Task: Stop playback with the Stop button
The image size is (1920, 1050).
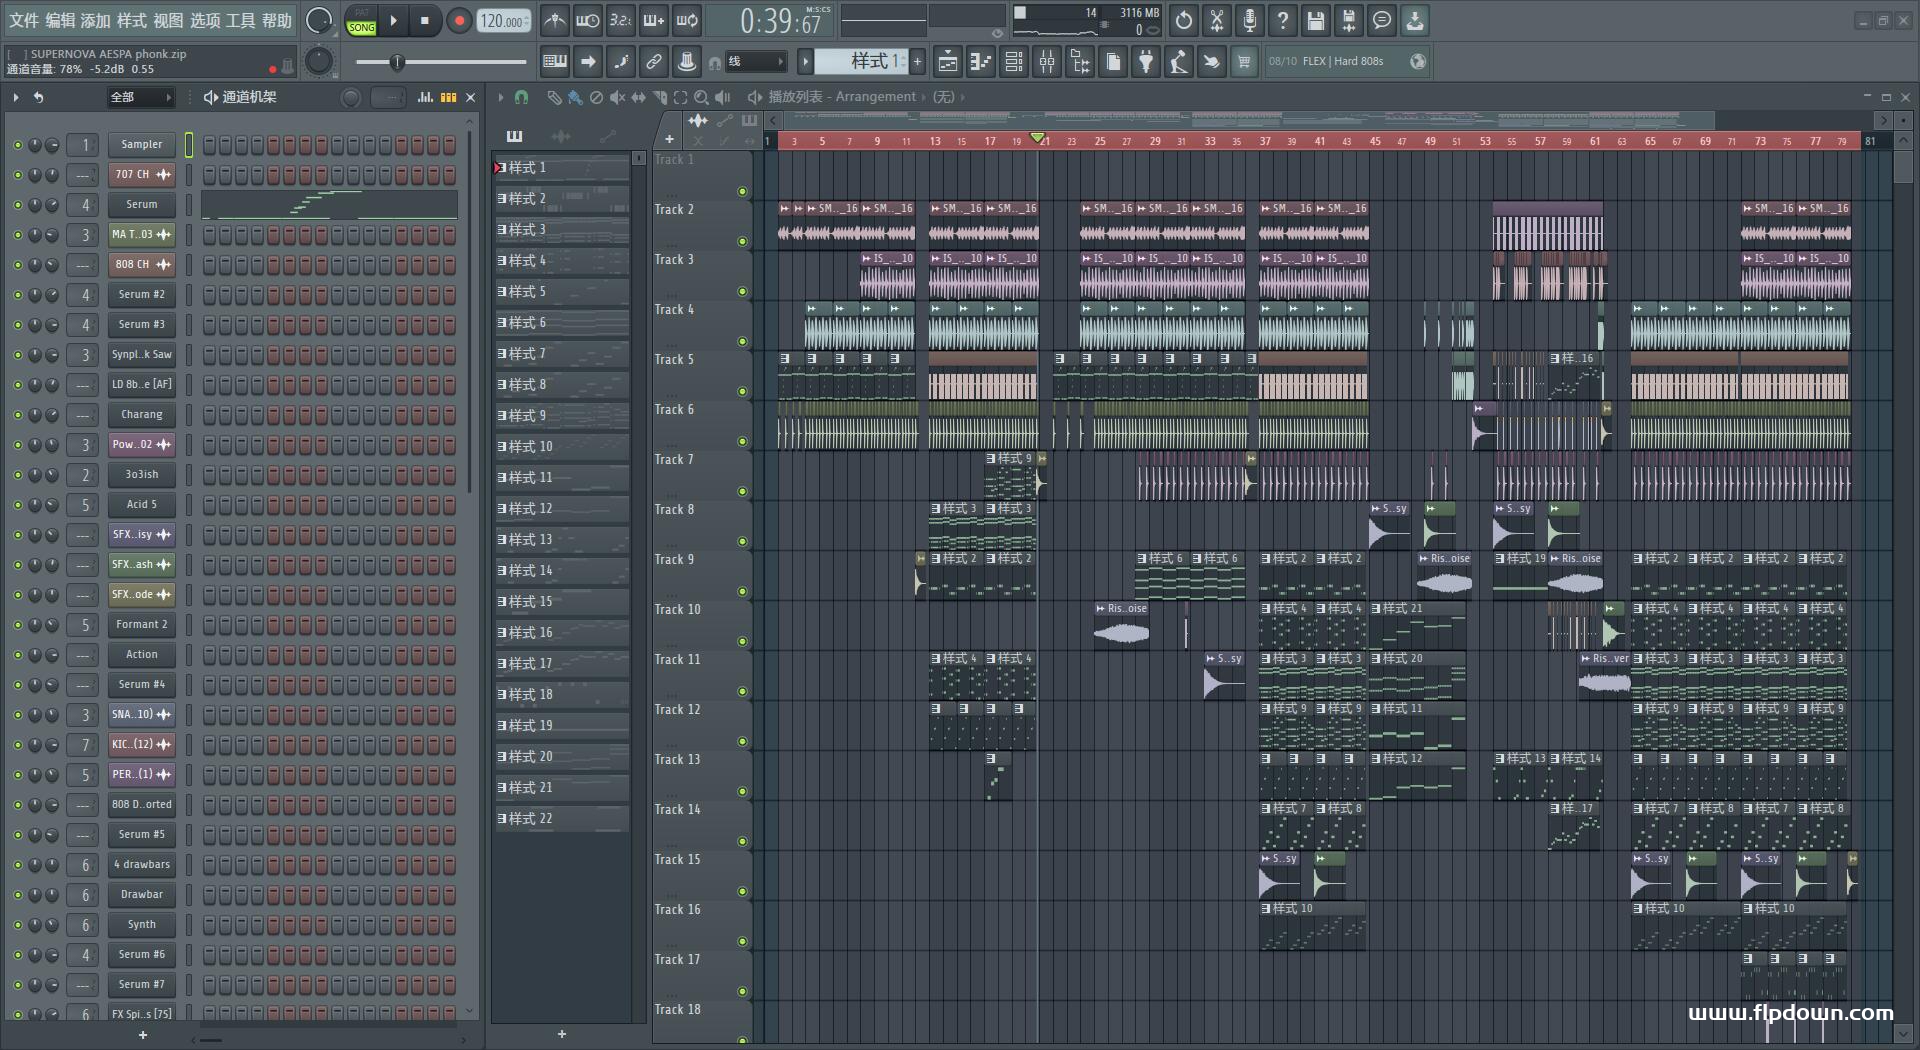Action: (425, 20)
